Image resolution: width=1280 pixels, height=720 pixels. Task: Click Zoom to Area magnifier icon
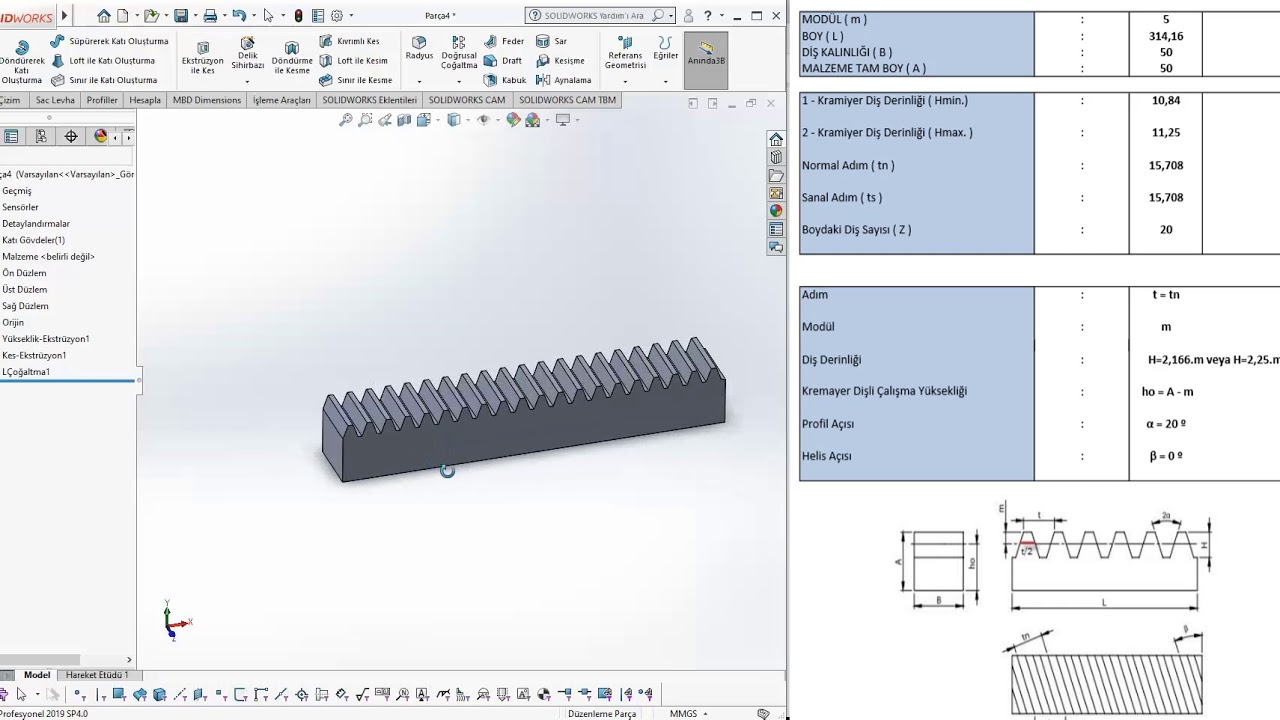(x=365, y=120)
